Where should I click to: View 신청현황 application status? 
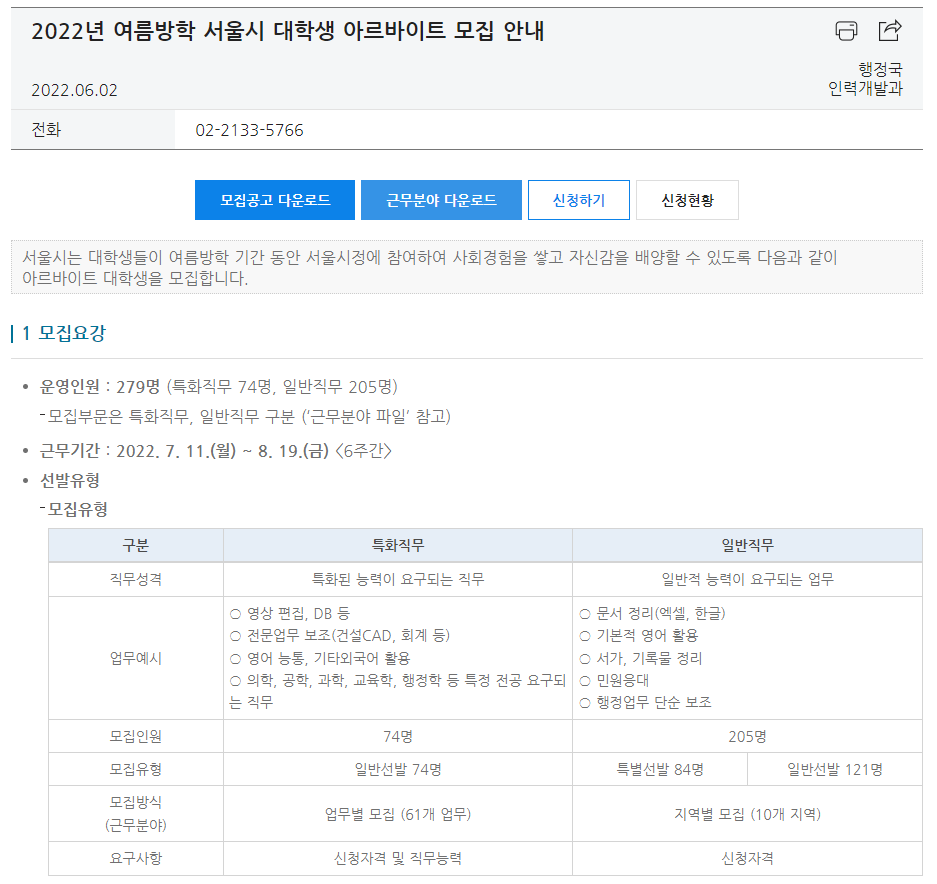[x=687, y=200]
